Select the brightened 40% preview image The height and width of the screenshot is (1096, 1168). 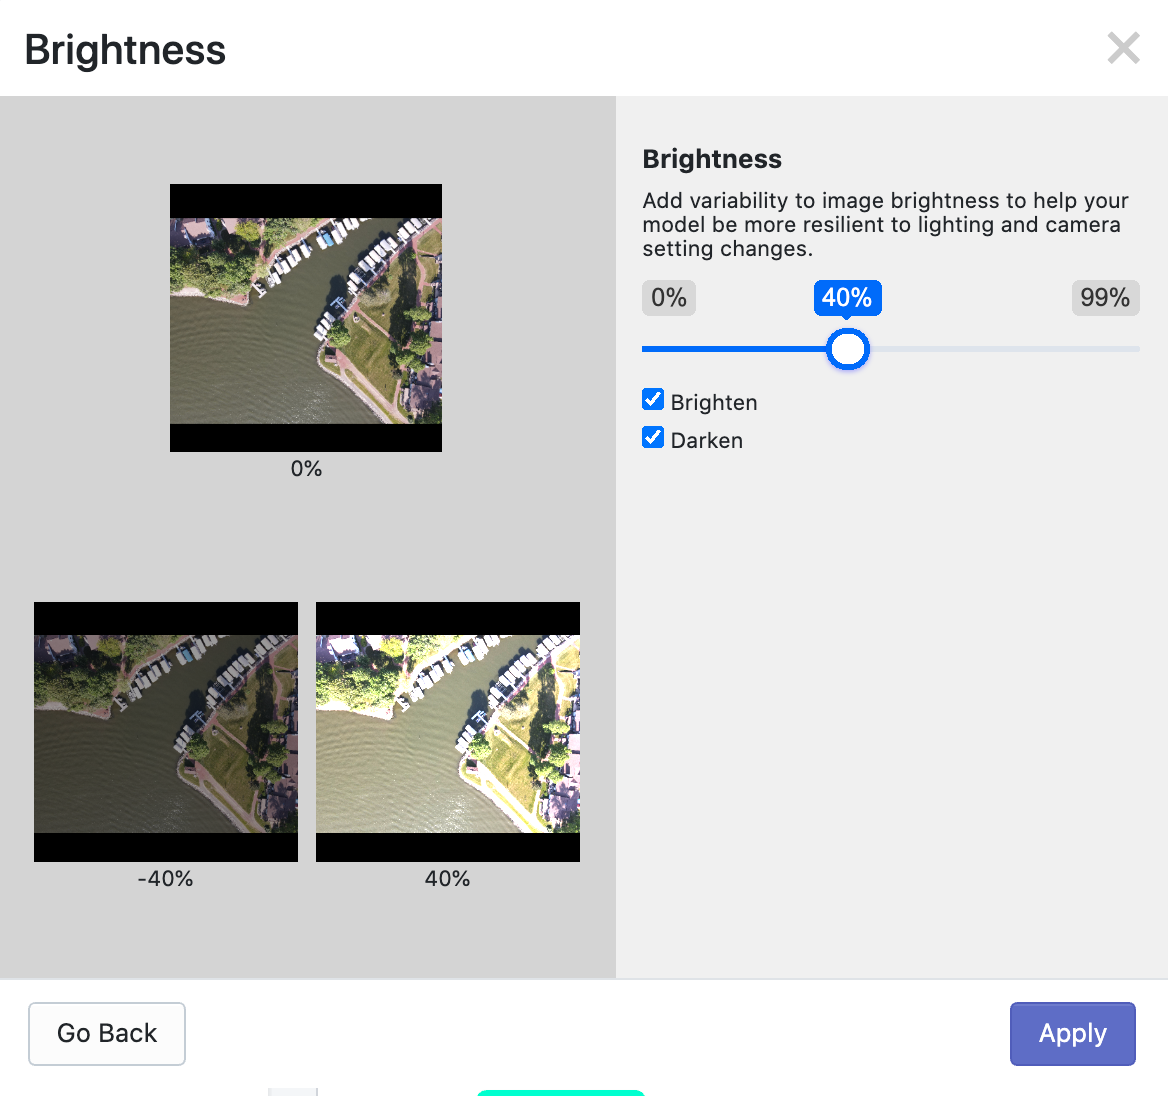point(447,731)
